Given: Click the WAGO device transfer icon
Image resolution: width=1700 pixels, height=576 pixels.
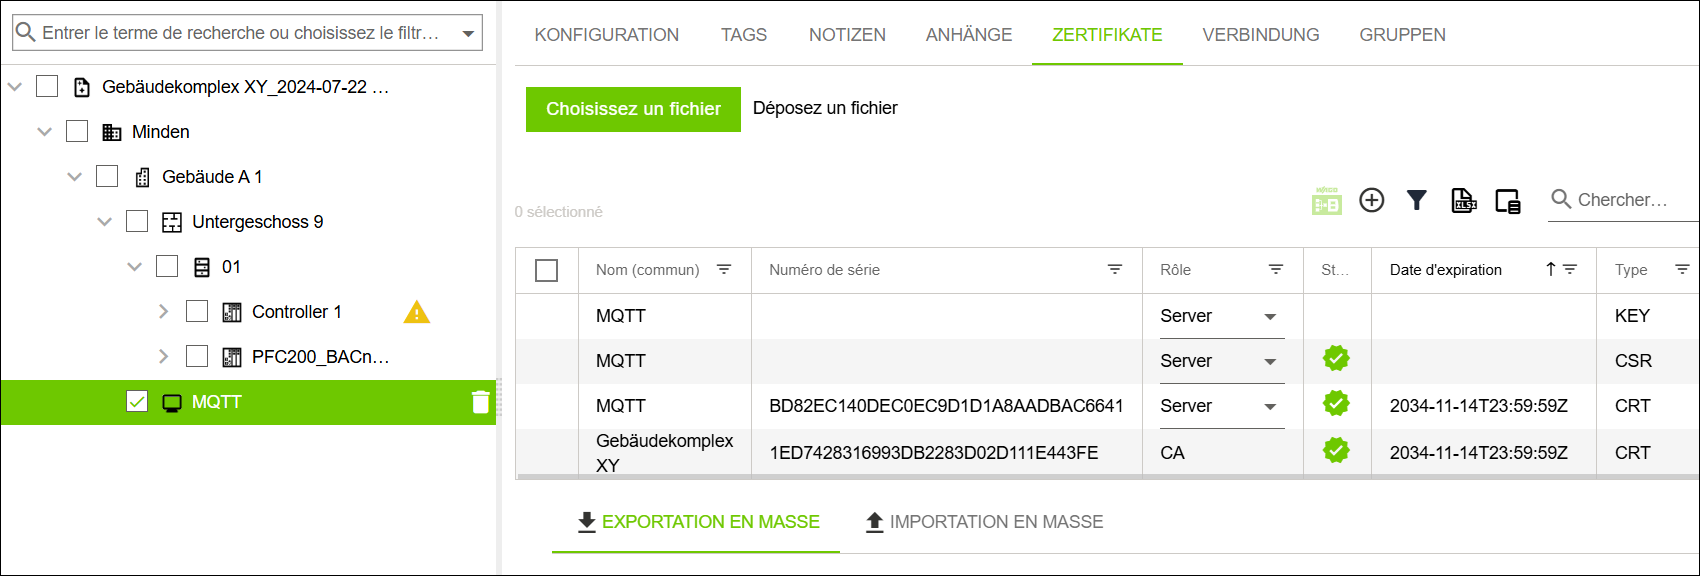Looking at the screenshot, I should pyautogui.click(x=1327, y=201).
